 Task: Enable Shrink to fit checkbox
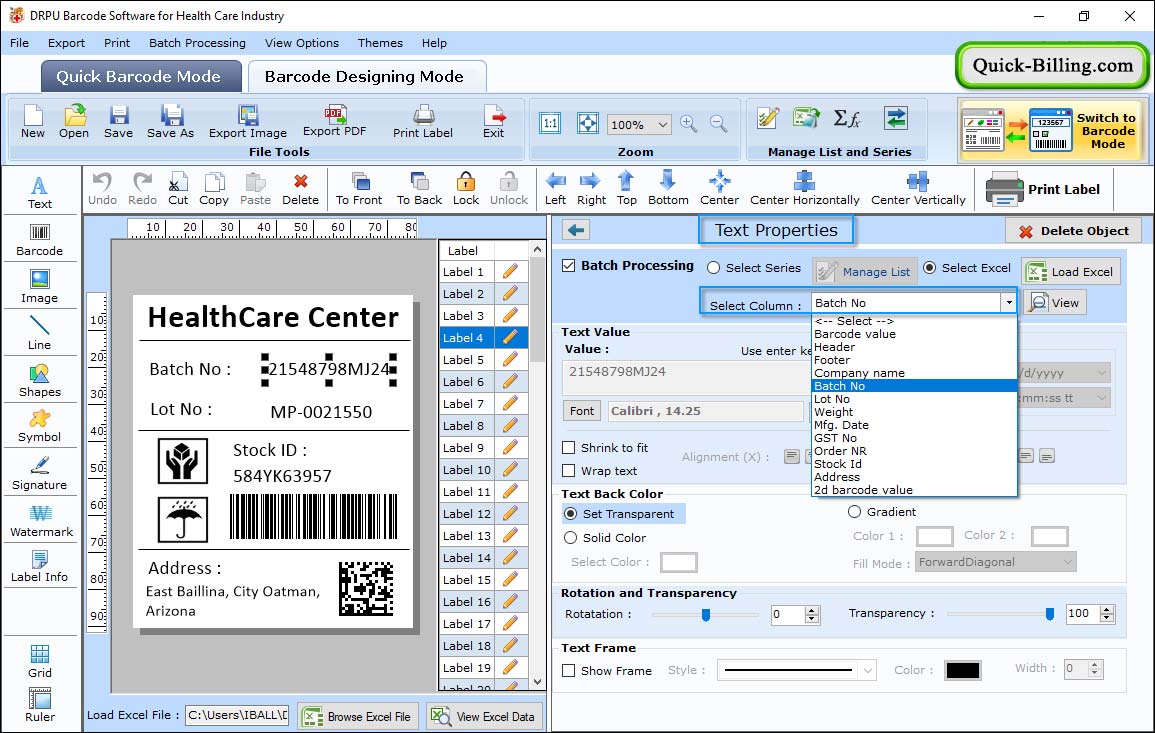pyautogui.click(x=569, y=447)
